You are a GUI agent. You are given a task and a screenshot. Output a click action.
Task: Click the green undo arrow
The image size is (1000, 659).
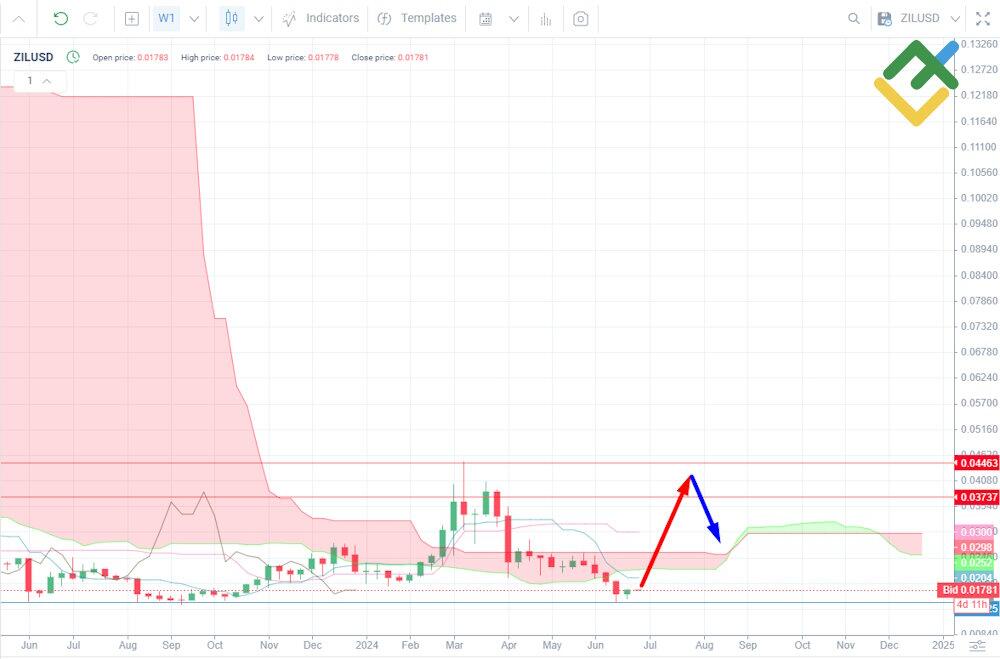point(61,18)
